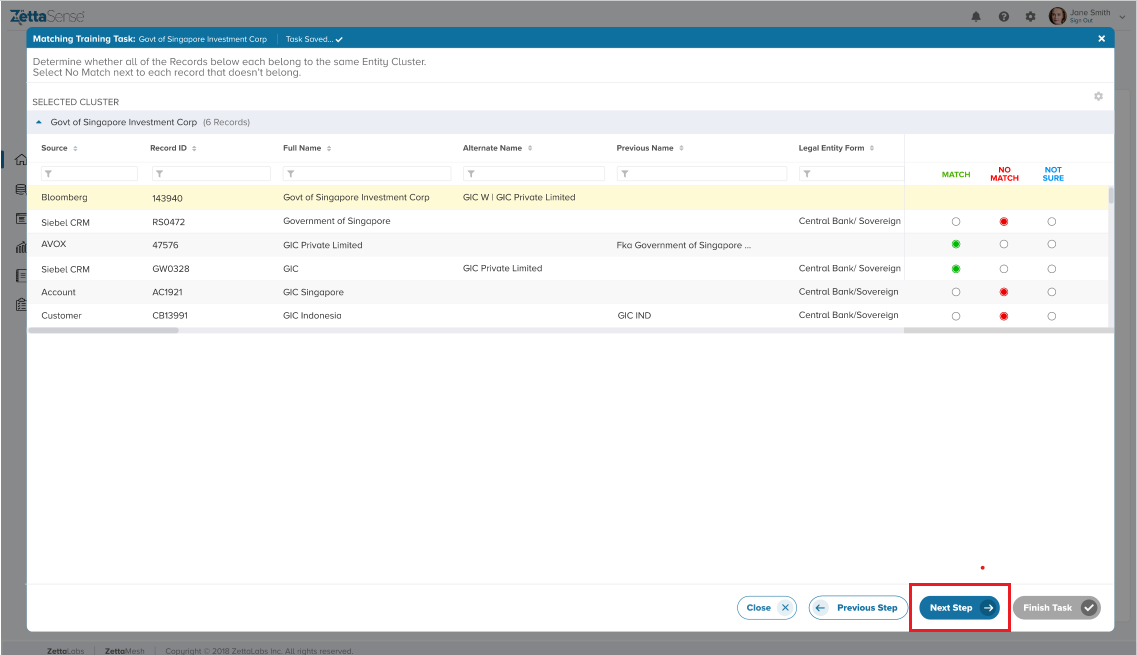Click Jane Smith profile avatar
Image resolution: width=1137 pixels, height=655 pixels.
click(x=1057, y=16)
